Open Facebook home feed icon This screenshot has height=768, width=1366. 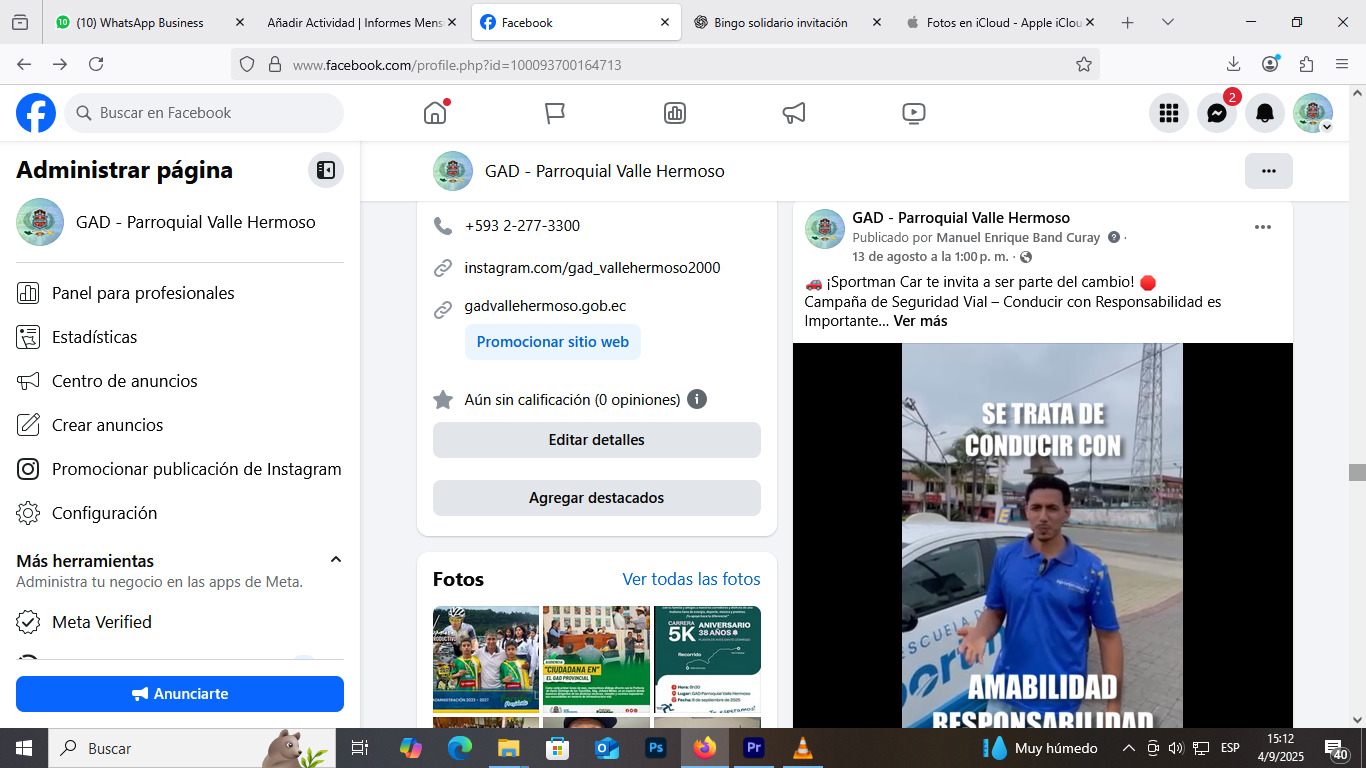click(435, 113)
